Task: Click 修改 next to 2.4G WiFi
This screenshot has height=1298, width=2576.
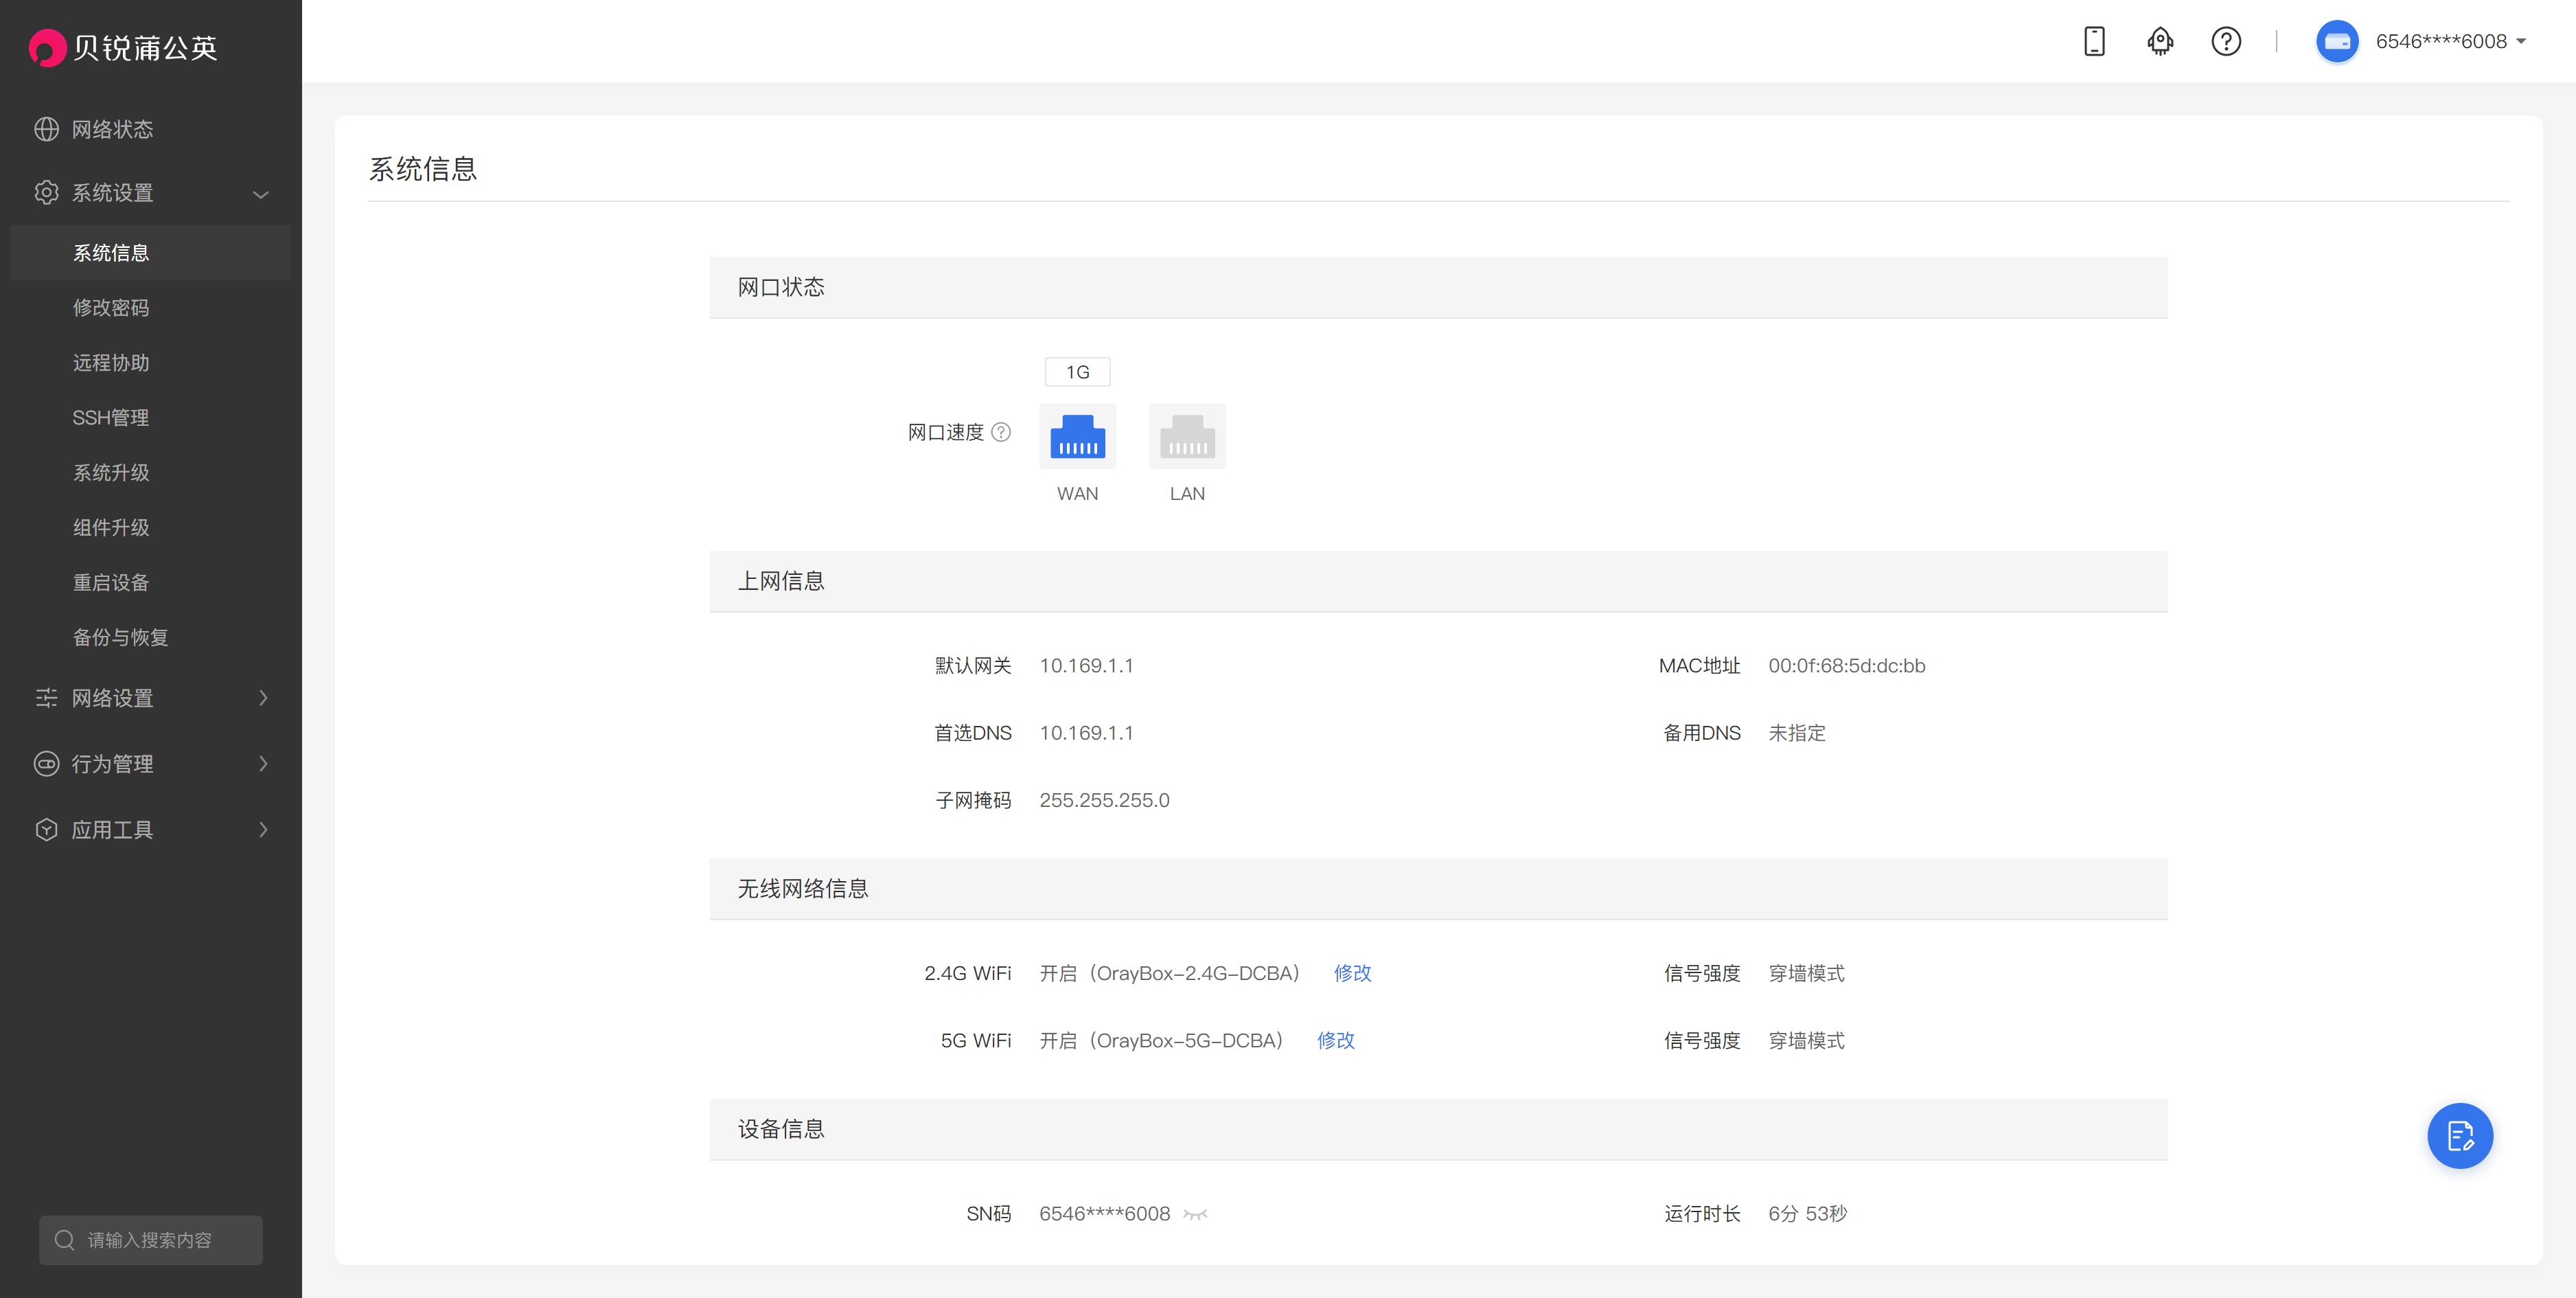Action: tap(1352, 973)
